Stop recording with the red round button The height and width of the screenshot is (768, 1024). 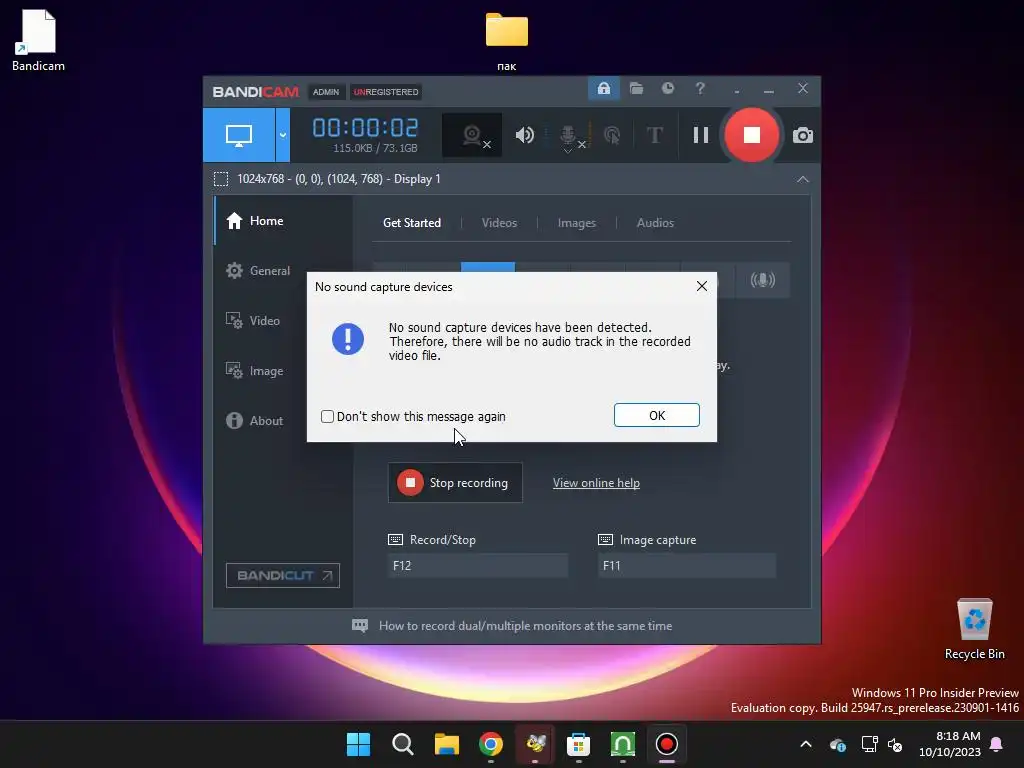pyautogui.click(x=752, y=135)
